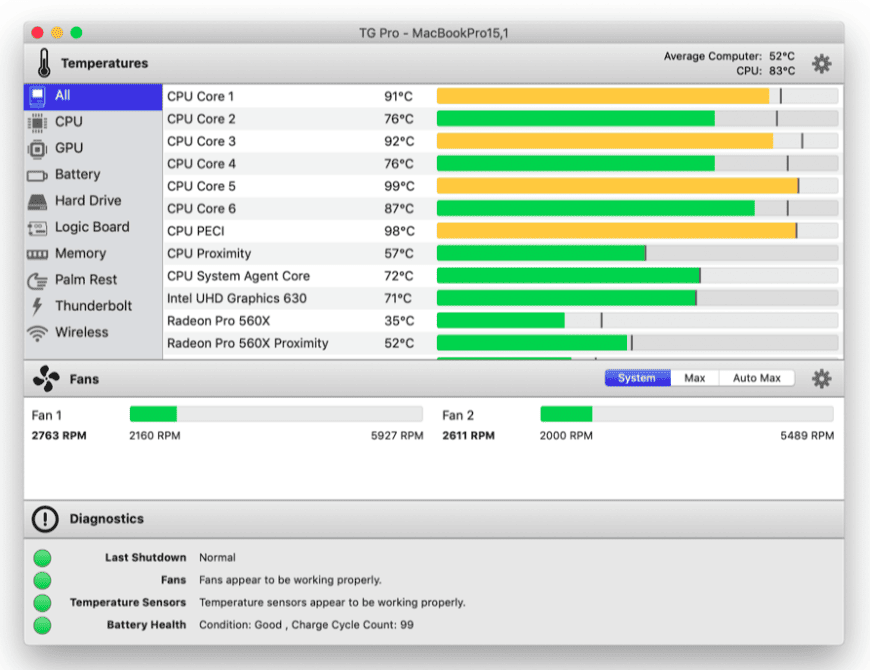Open Fans settings gear
The height and width of the screenshot is (670, 870).
tap(821, 379)
